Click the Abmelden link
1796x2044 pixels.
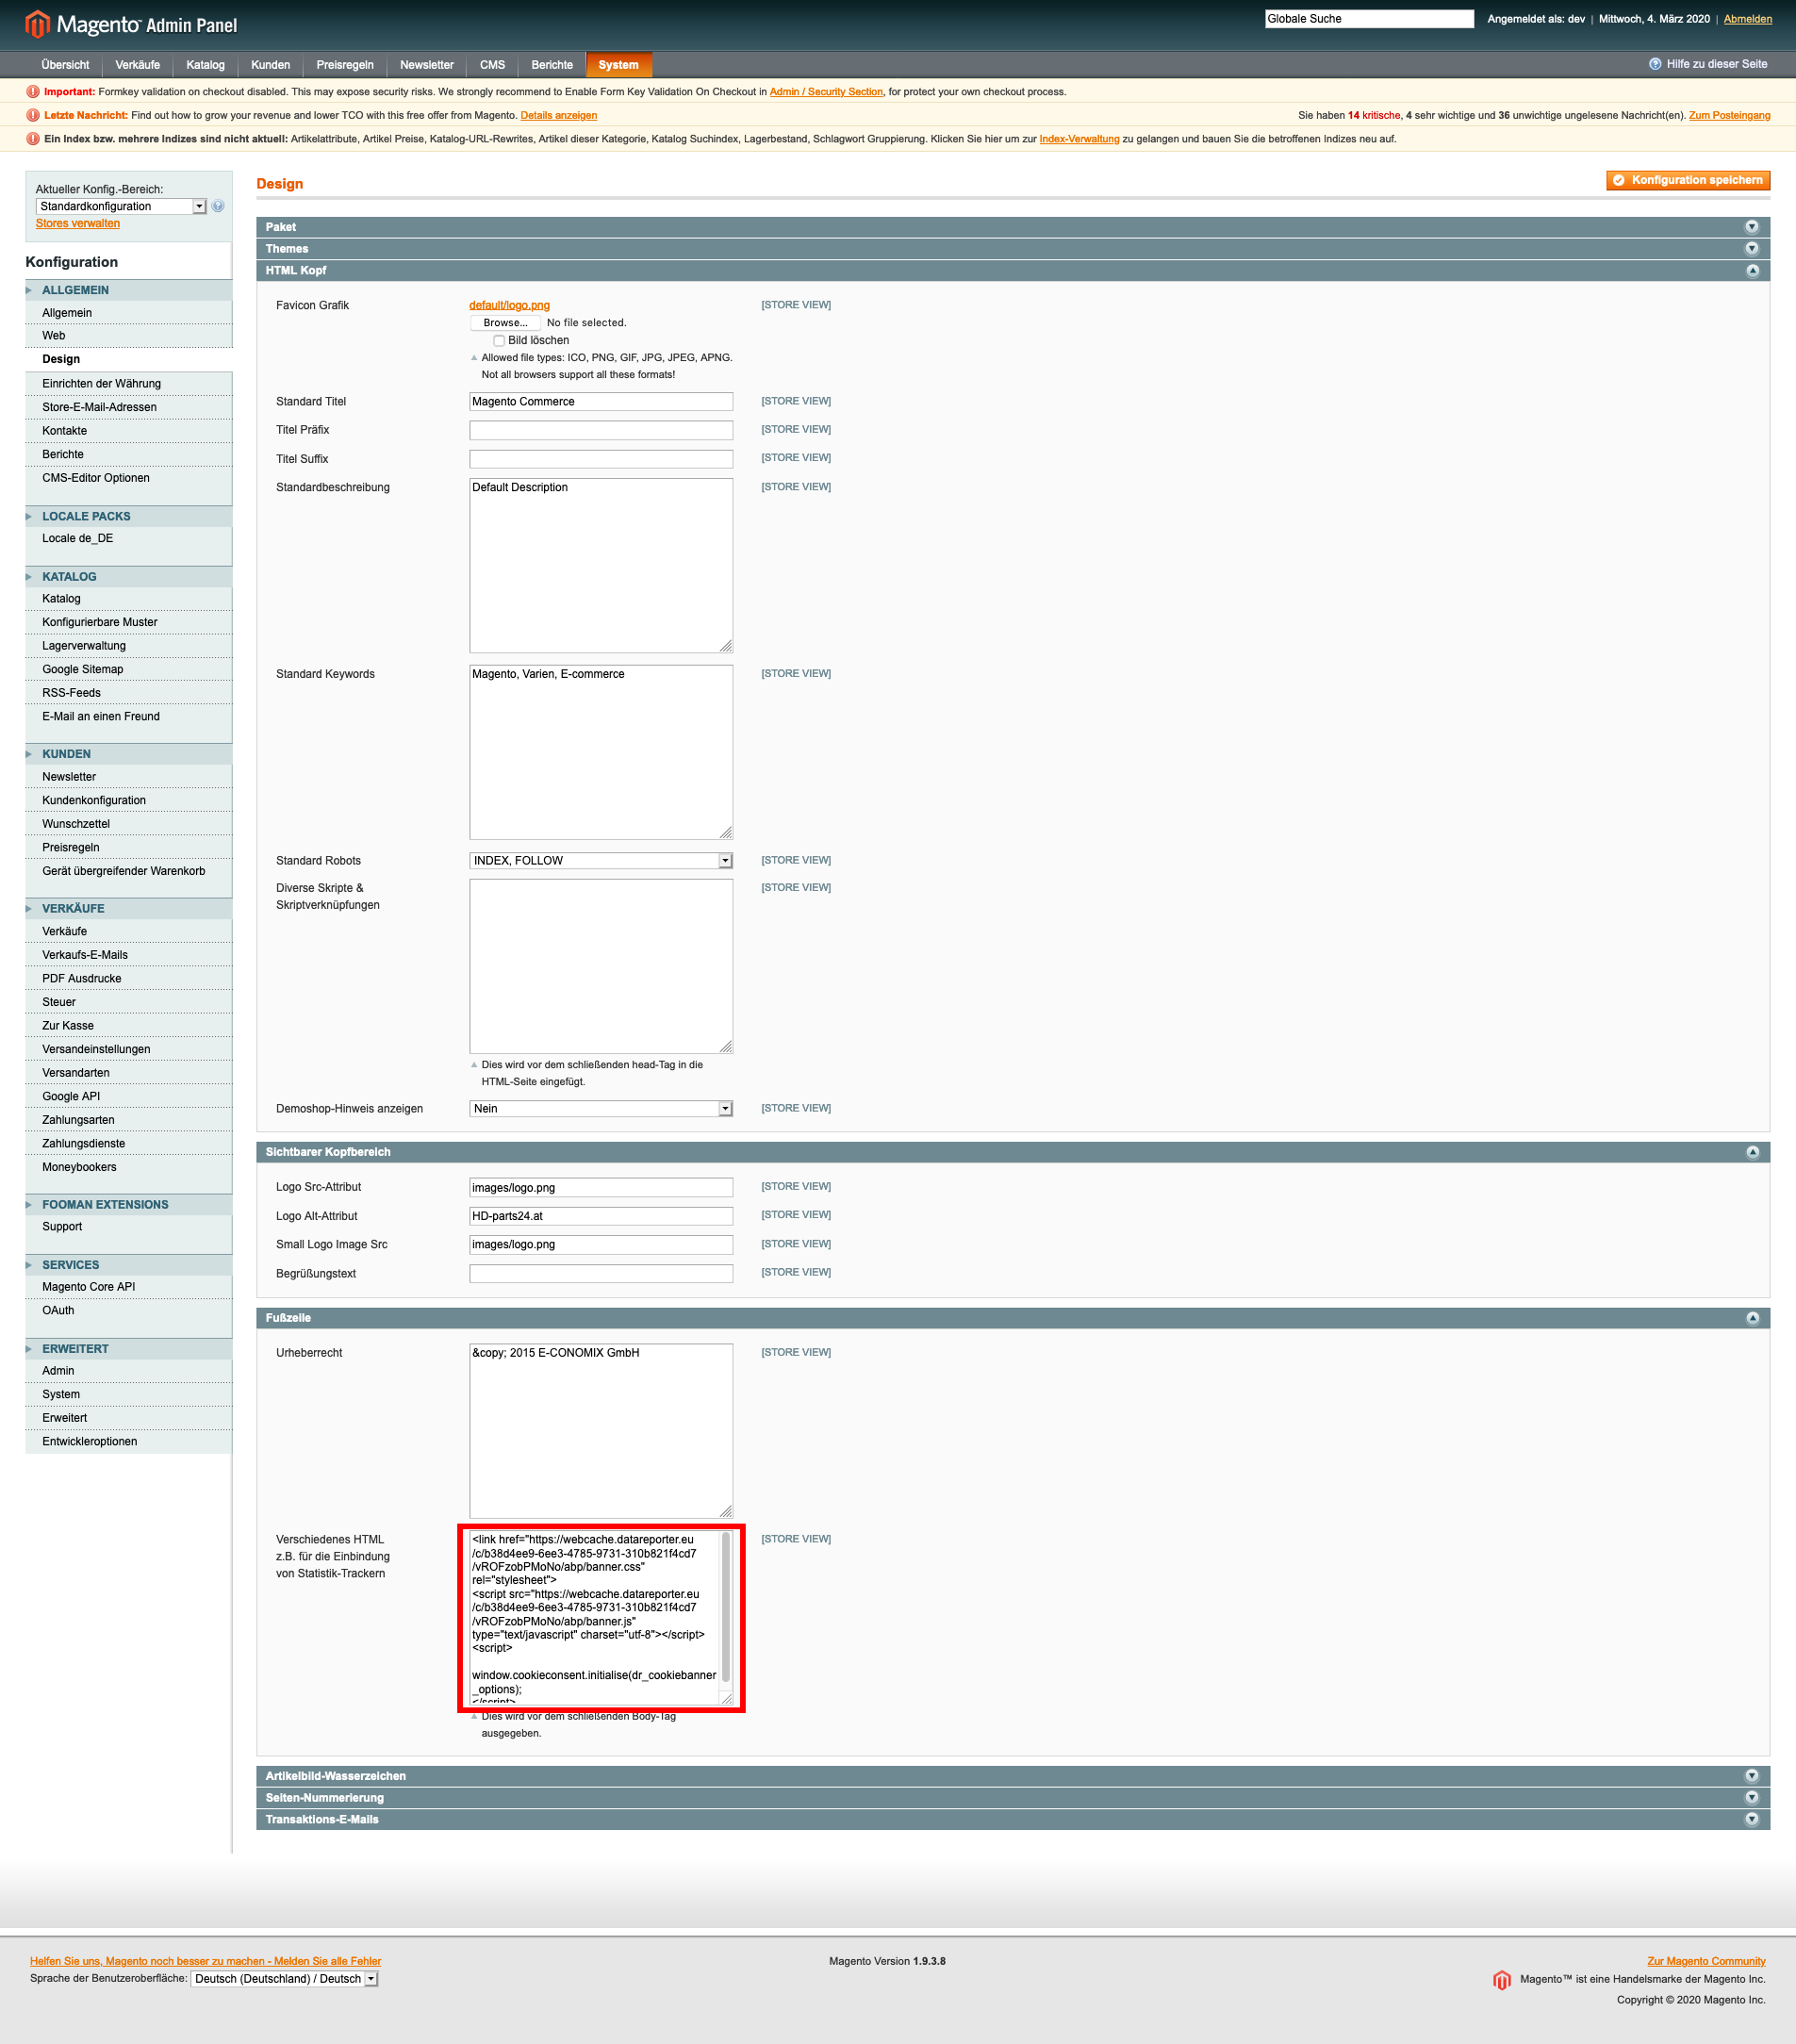pos(1747,19)
